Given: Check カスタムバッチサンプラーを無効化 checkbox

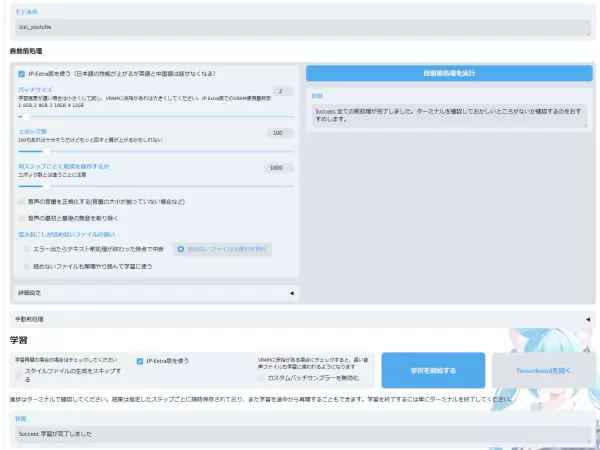Looking at the screenshot, I should click(x=261, y=378).
